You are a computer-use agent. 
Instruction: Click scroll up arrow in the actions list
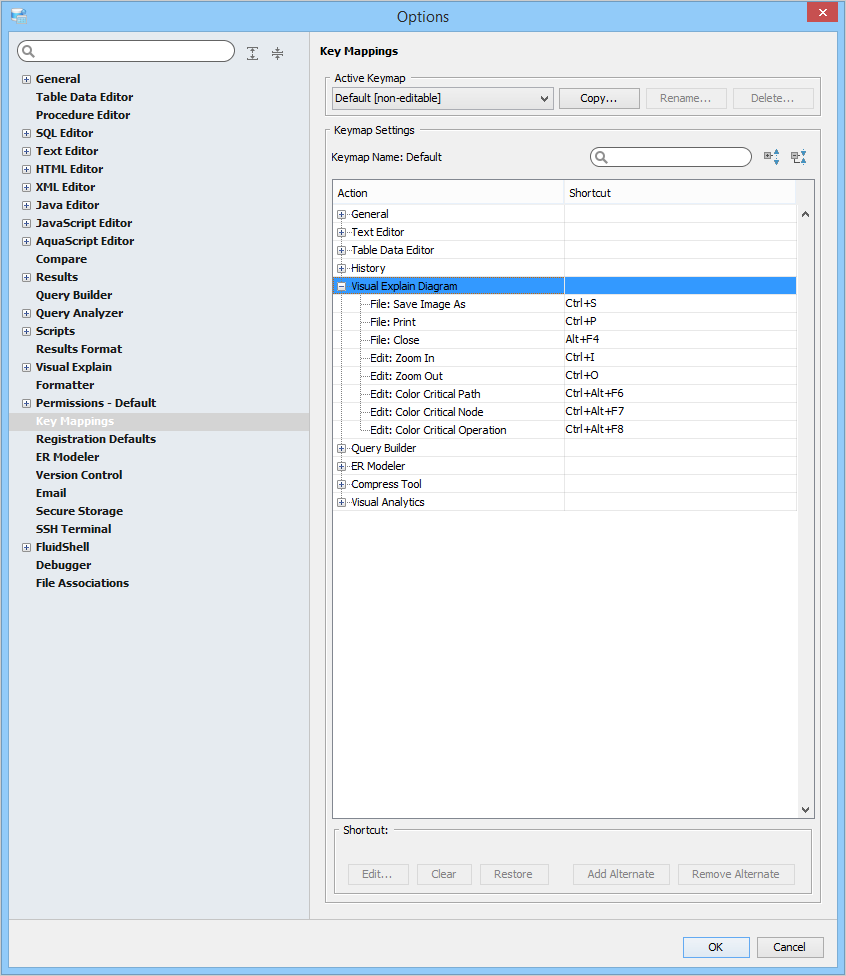click(806, 214)
